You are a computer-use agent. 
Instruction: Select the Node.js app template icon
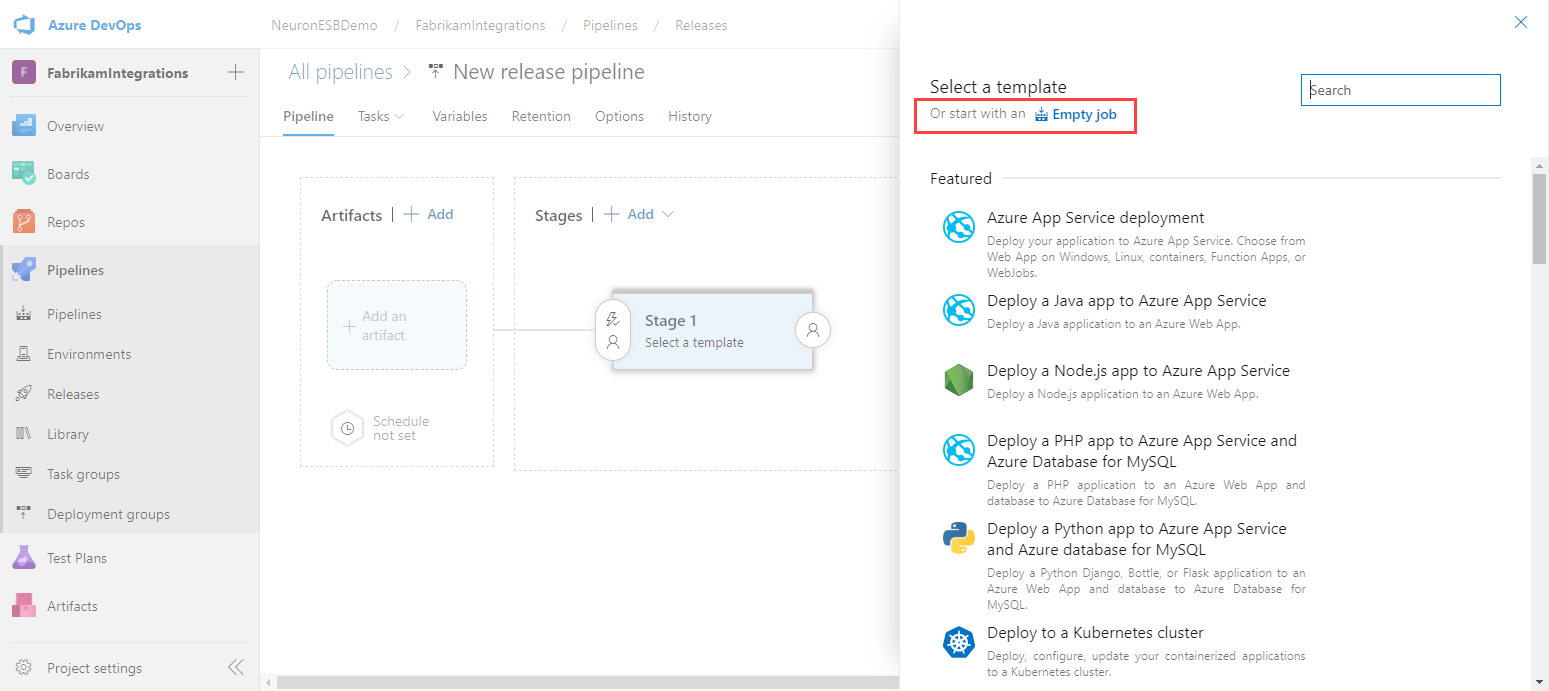coord(959,380)
